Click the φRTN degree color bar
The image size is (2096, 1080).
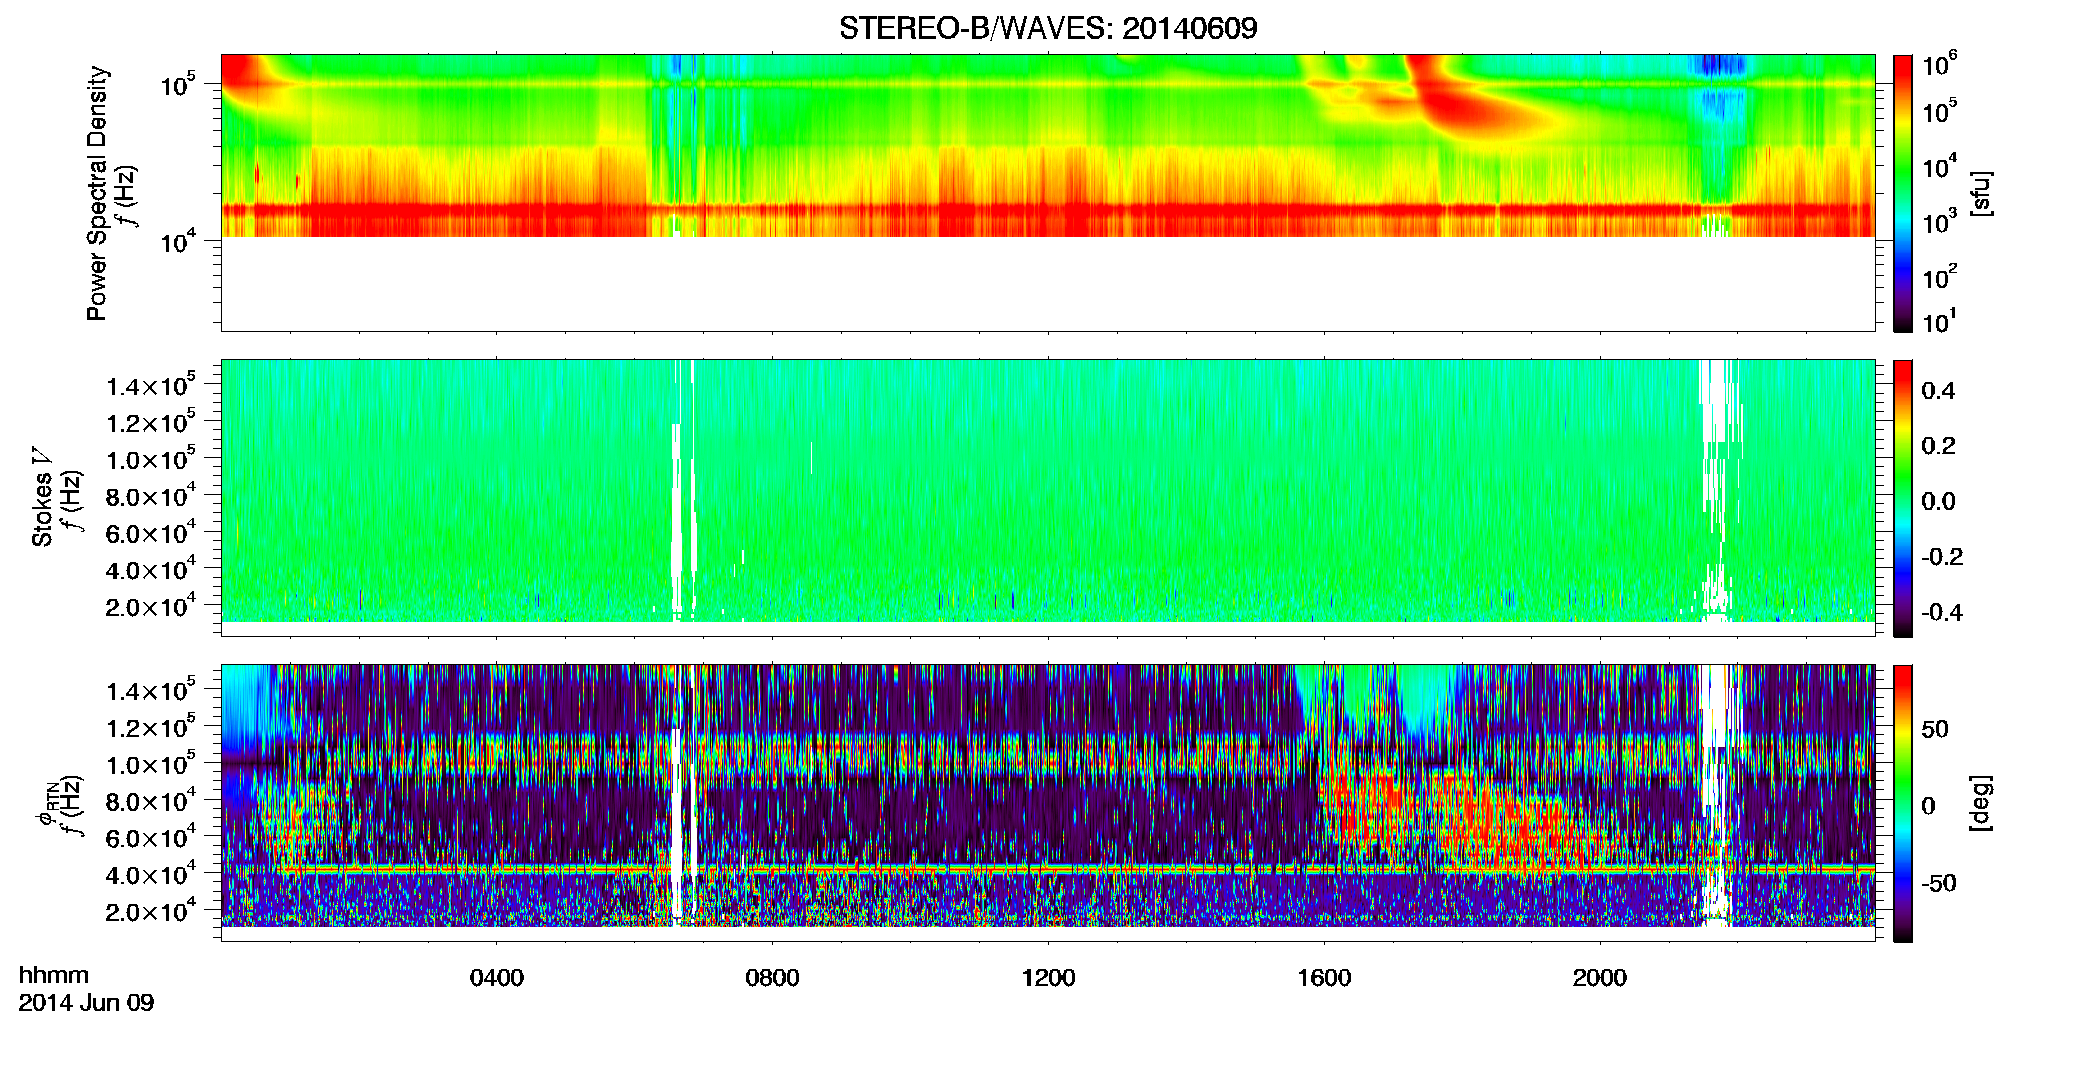tap(1903, 803)
